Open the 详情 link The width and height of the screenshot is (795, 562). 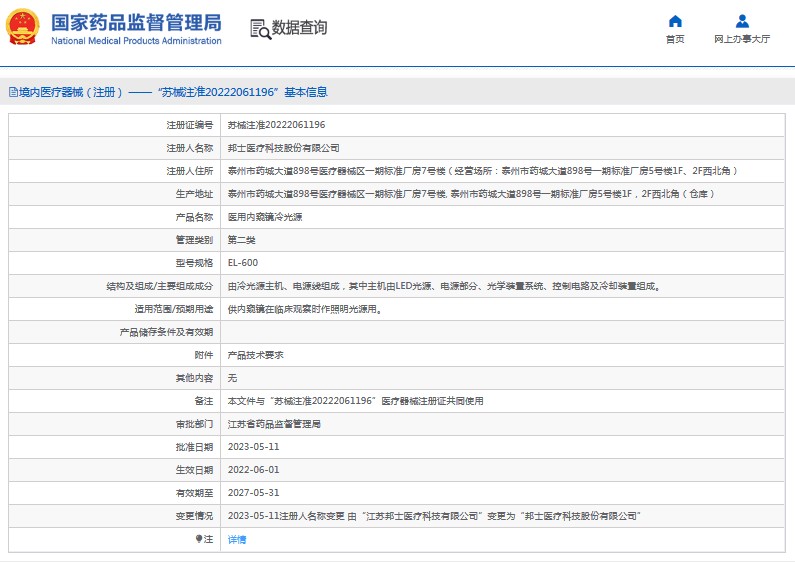237,539
